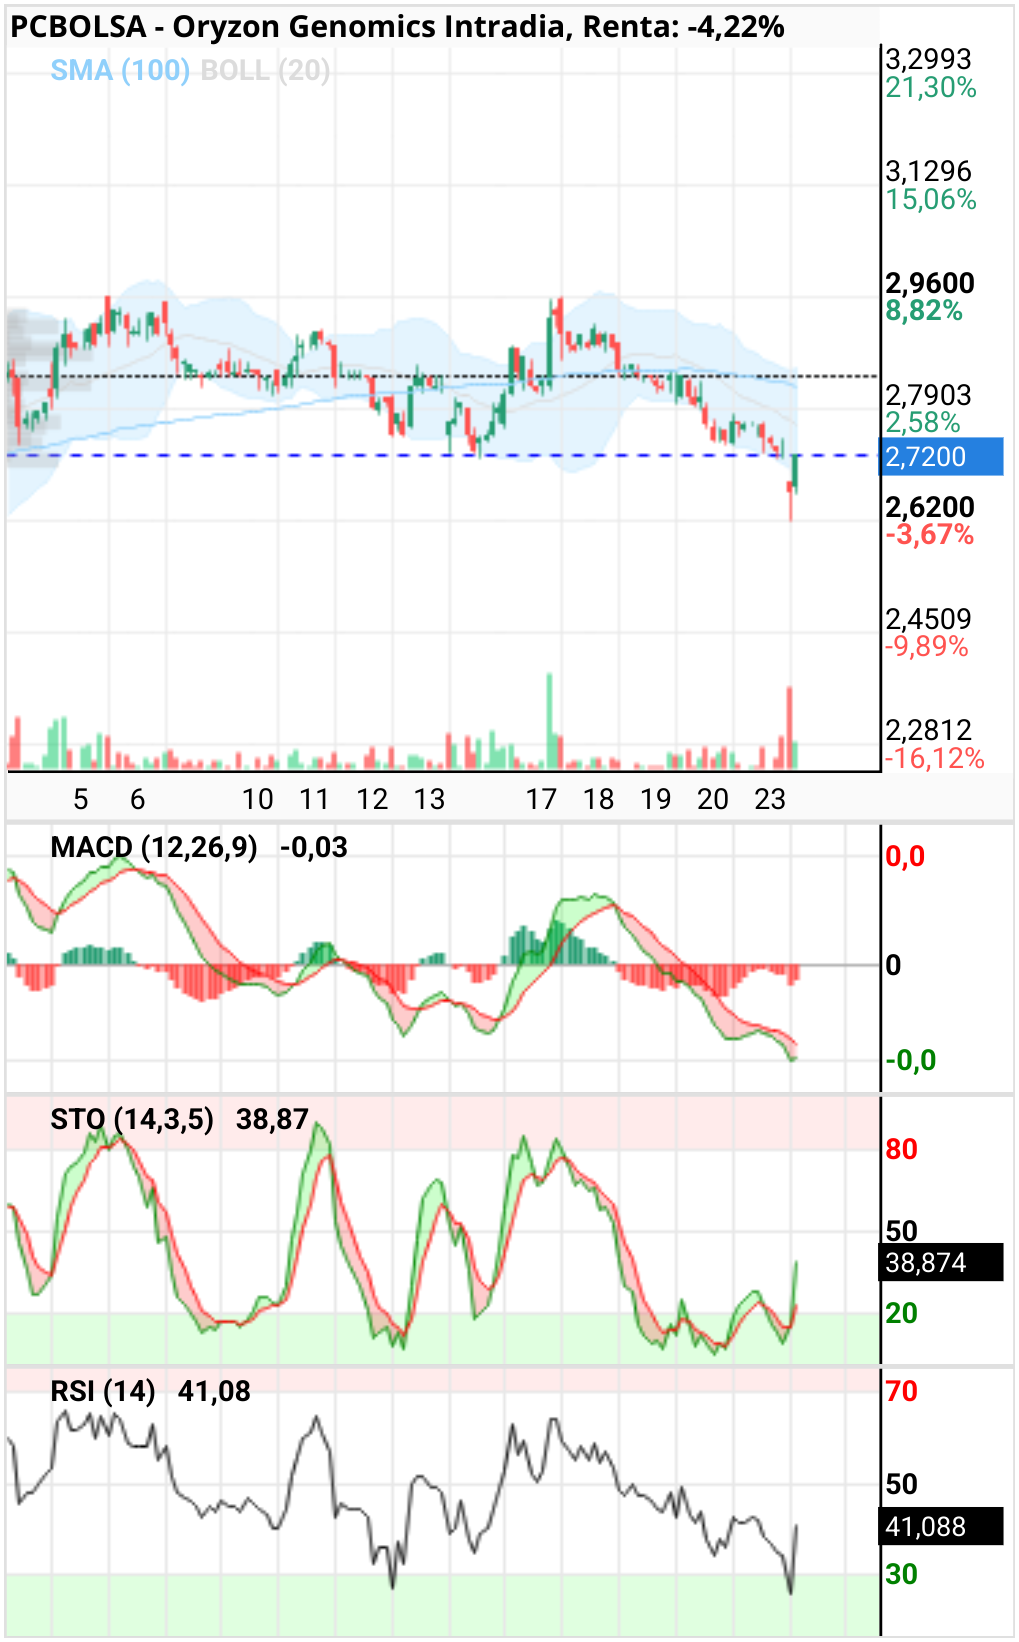Viewport: 1019px width, 1642px height.
Task: Click the green -0,0 MACD scale label
Action: pyautogui.click(x=911, y=1060)
